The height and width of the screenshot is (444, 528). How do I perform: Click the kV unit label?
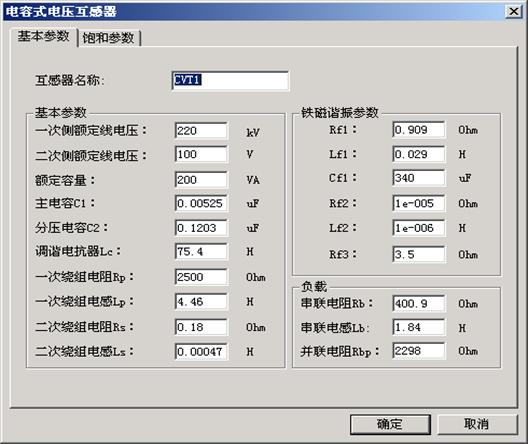click(253, 133)
